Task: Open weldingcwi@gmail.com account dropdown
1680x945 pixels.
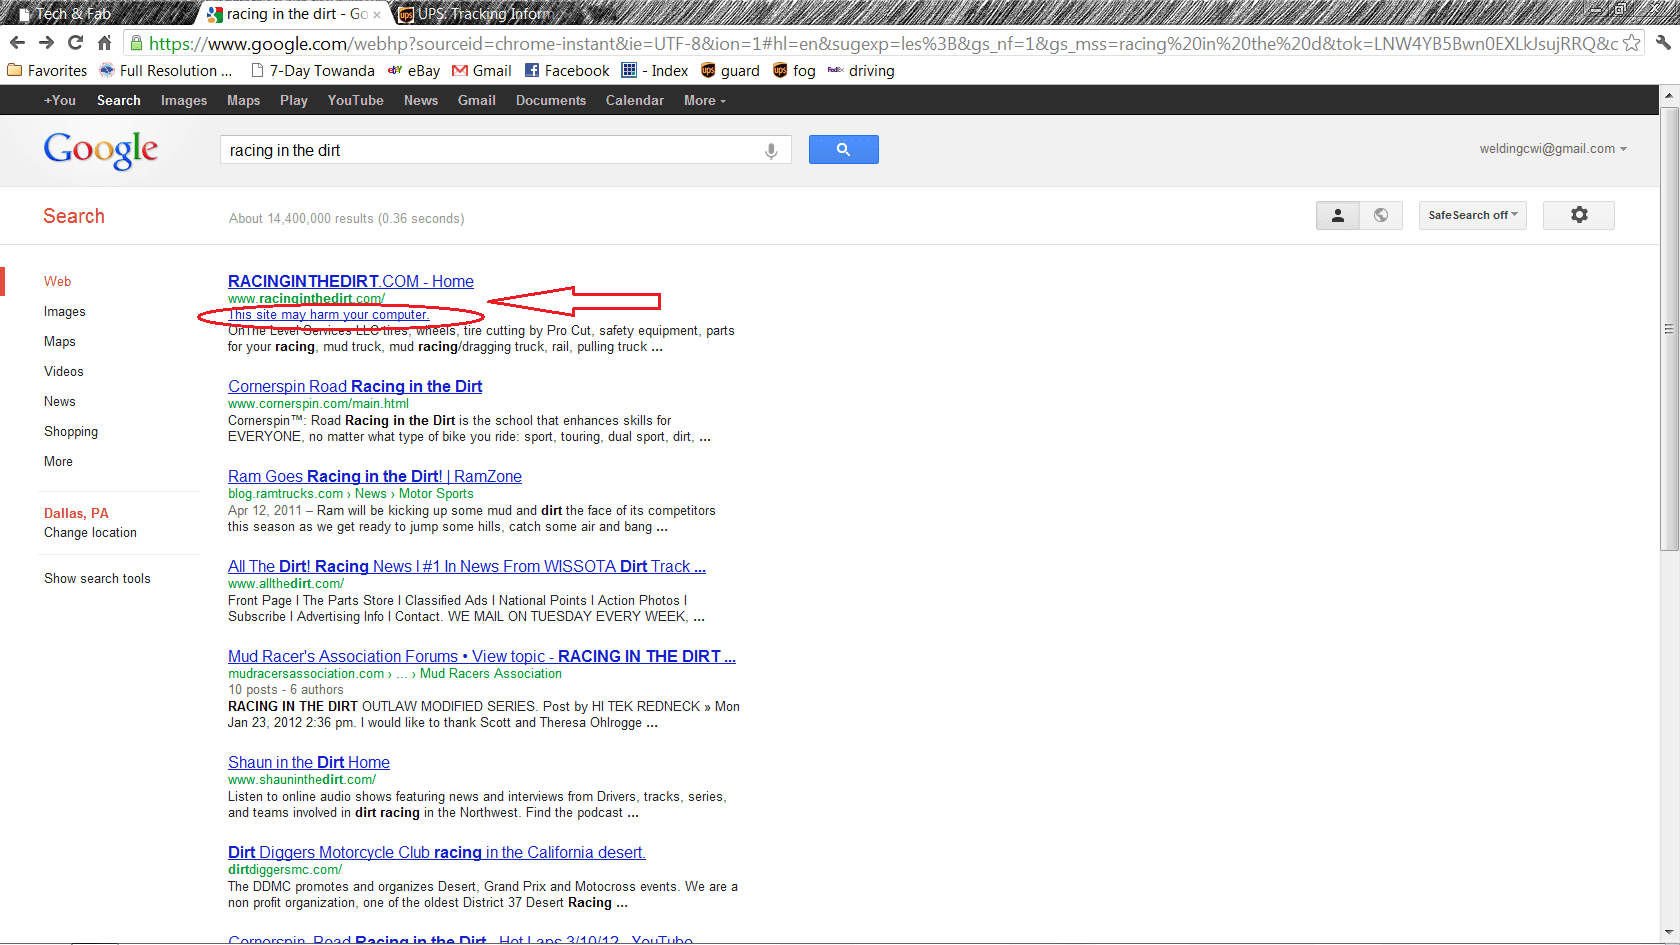Action: (1552, 149)
